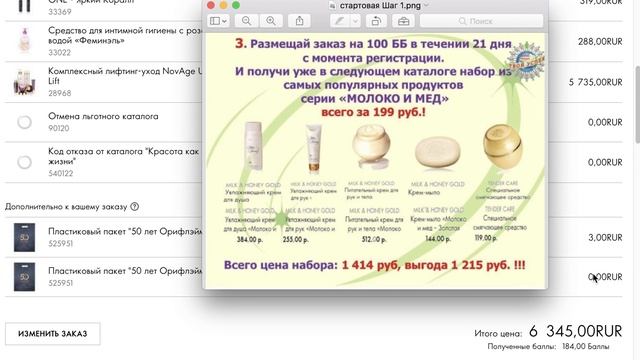Click the cream-soap bar image in Preview
The width and height of the screenshot is (640, 360).
point(438,152)
